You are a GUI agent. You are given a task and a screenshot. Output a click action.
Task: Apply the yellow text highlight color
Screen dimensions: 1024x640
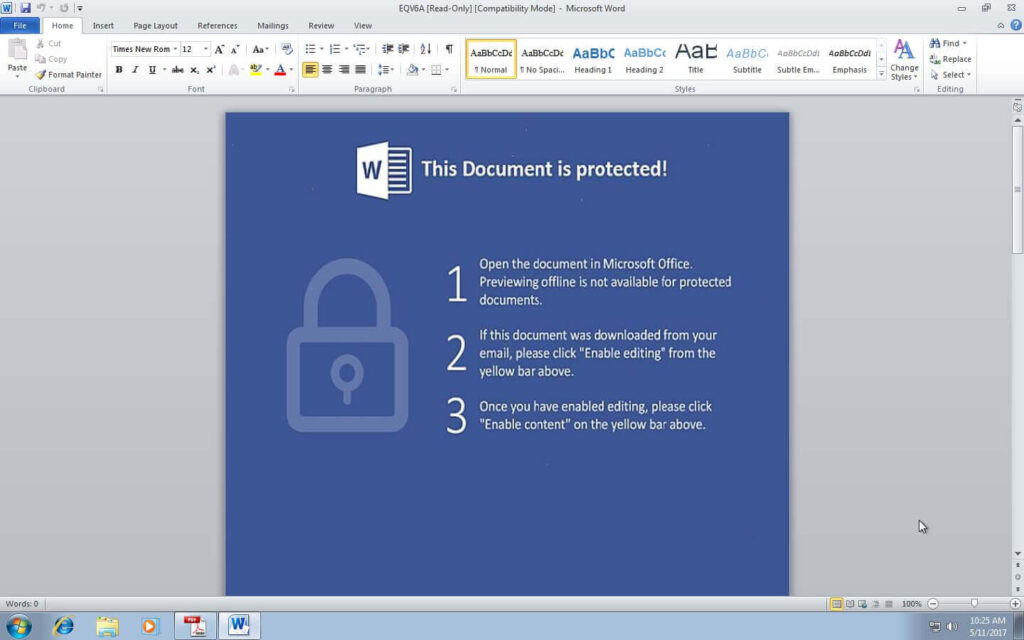[x=255, y=69]
